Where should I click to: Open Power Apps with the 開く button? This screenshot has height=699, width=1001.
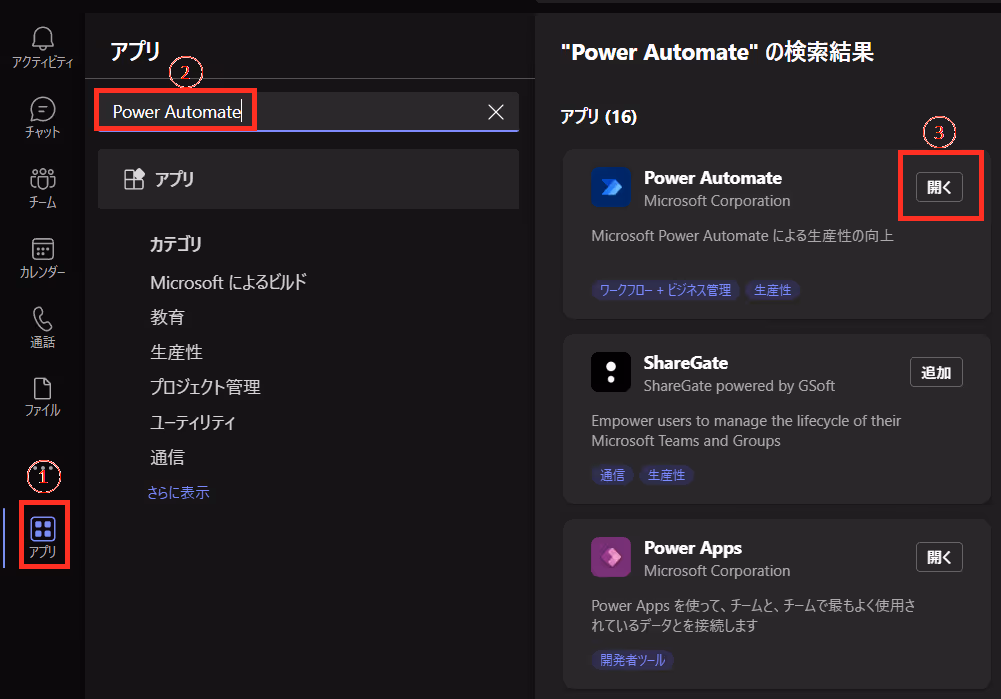(939, 557)
